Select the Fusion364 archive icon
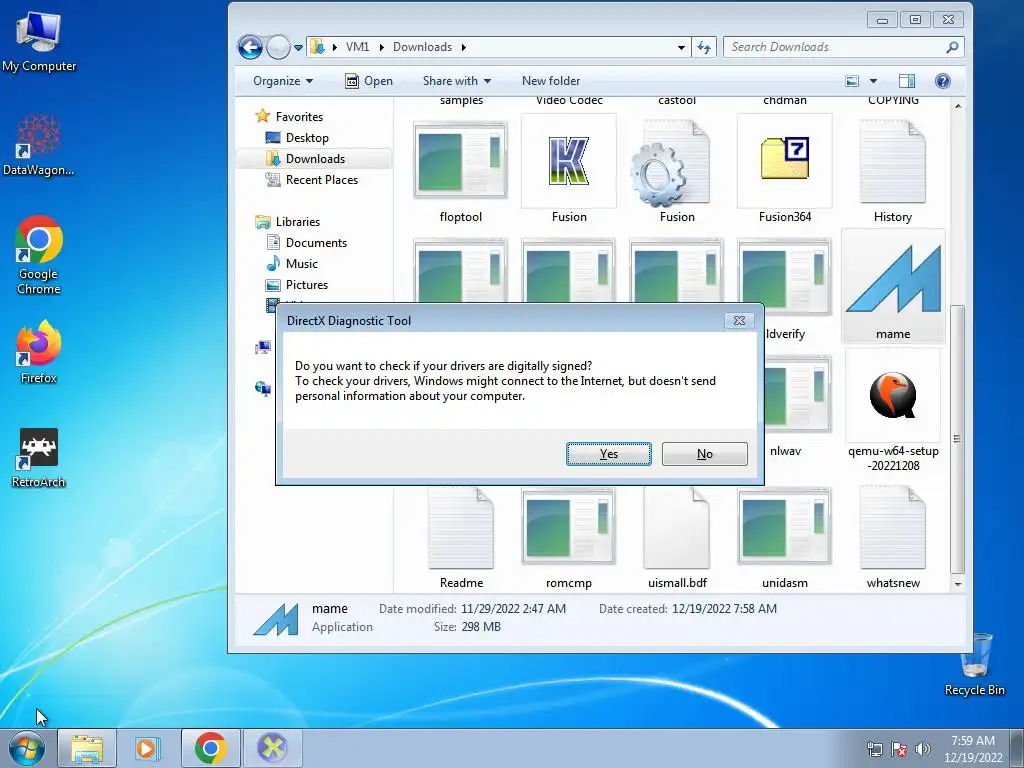 [x=784, y=161]
